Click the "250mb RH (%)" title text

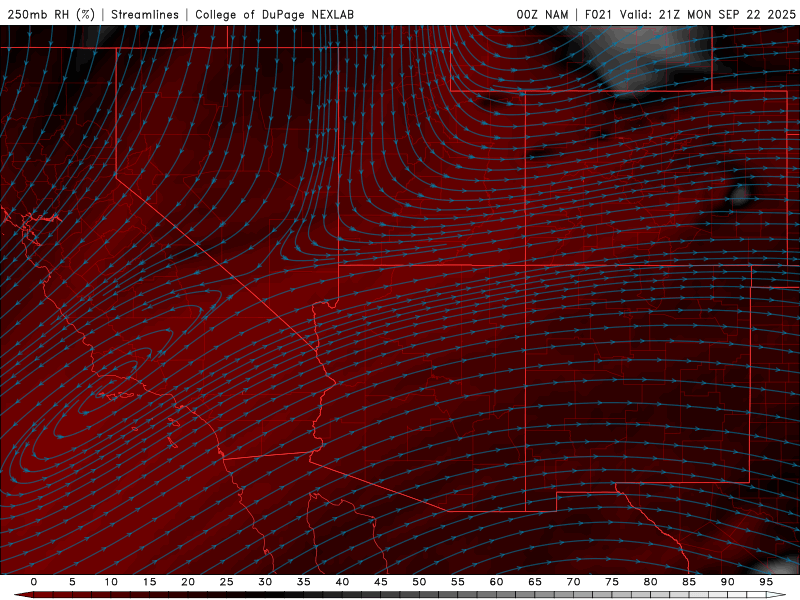coord(51,14)
